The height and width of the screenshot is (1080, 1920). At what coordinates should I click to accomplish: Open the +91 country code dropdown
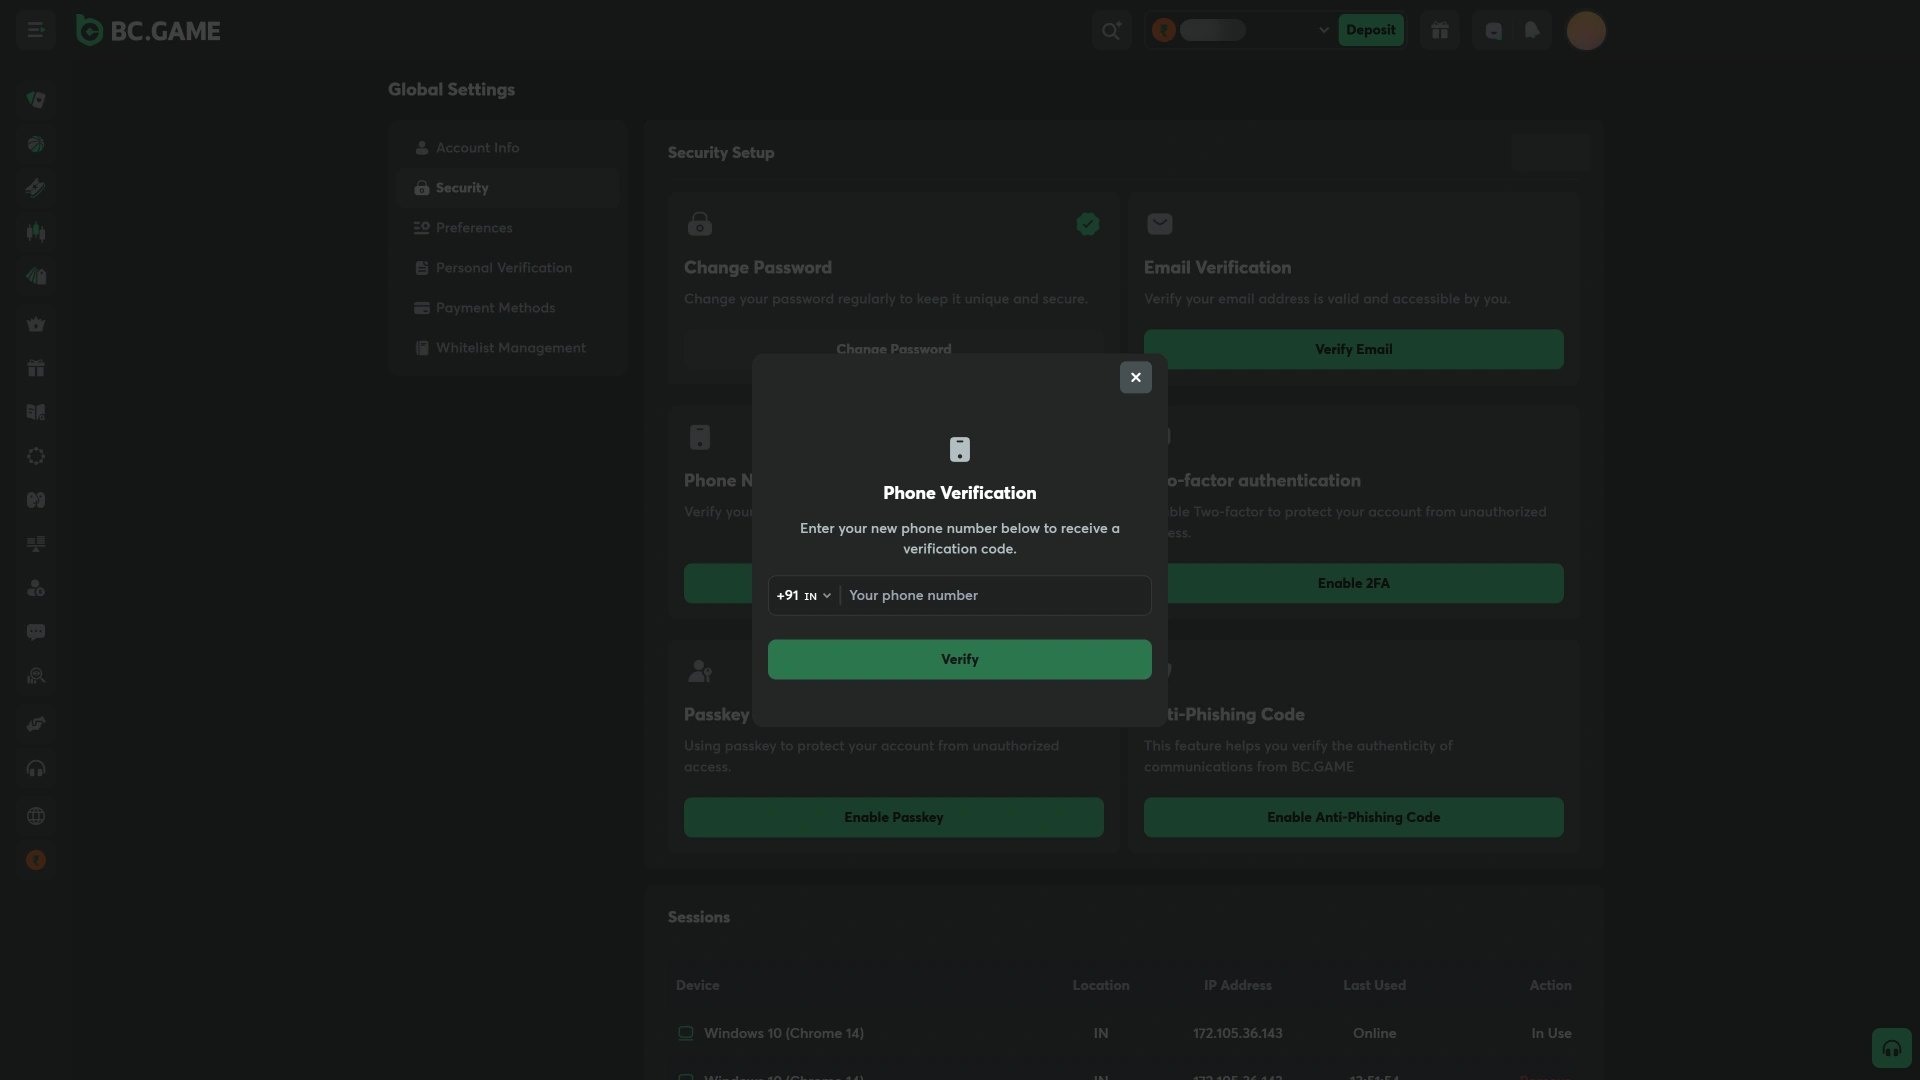803,595
